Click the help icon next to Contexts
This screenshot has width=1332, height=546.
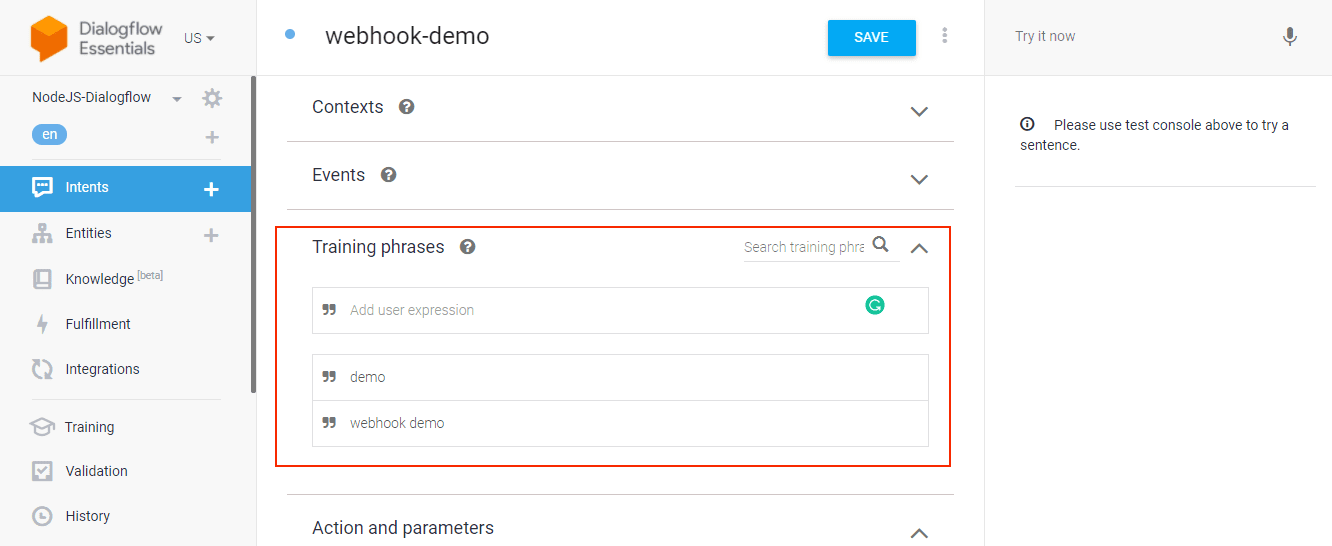(x=406, y=107)
